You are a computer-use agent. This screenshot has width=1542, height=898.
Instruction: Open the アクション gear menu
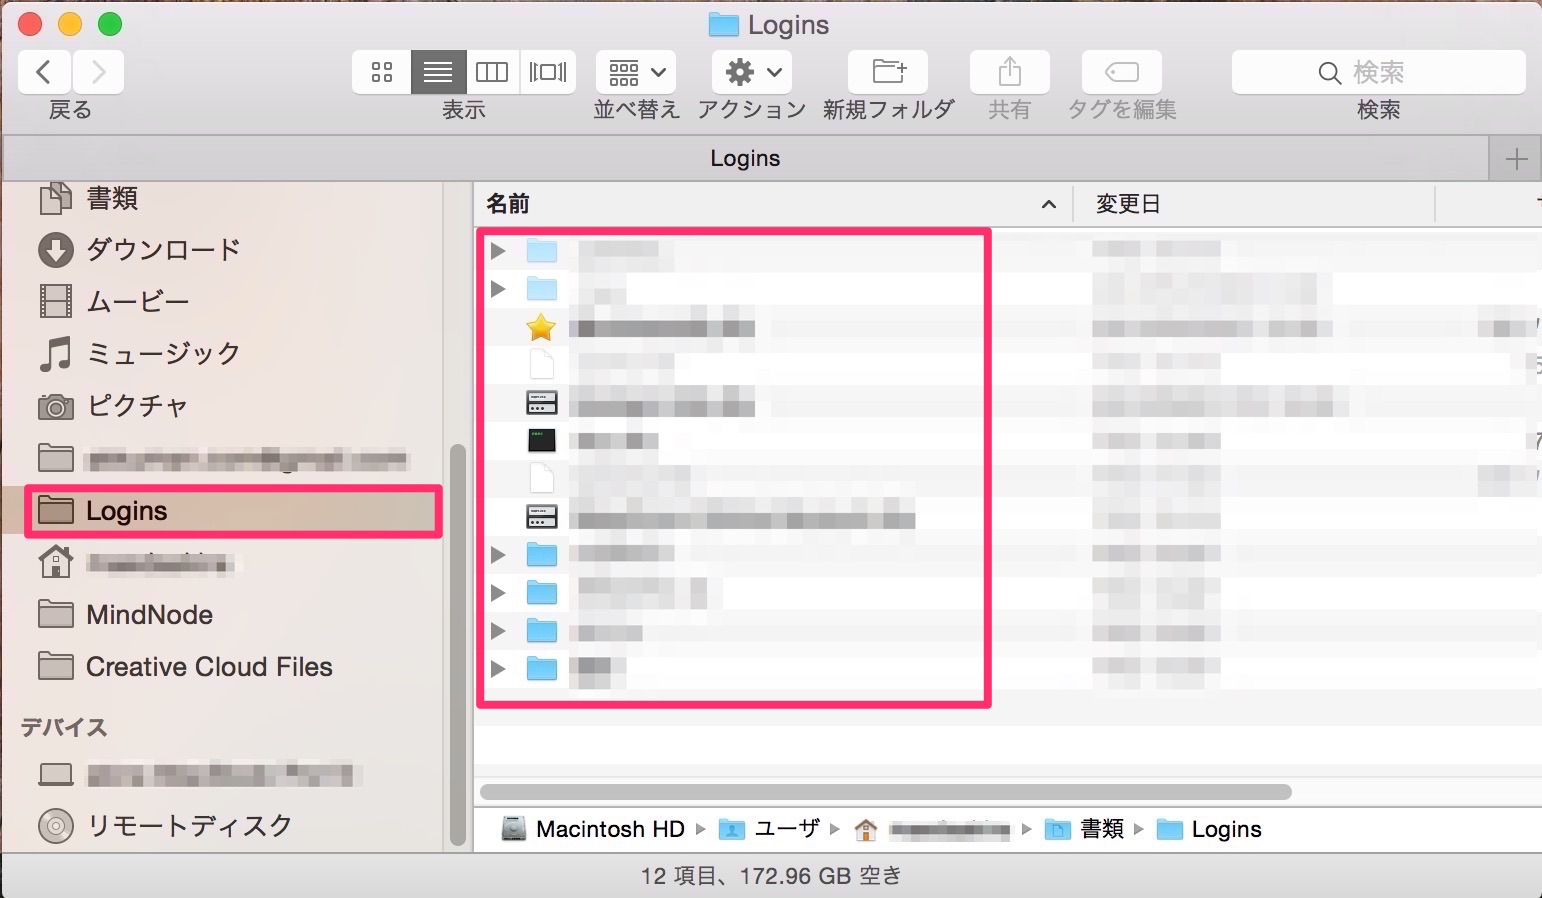(x=752, y=72)
